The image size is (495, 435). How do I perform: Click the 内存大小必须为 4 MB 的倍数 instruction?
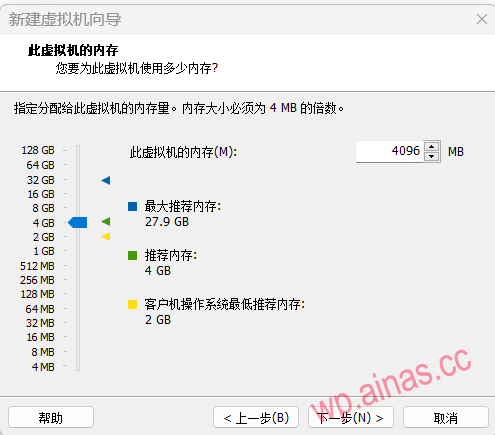(263, 108)
